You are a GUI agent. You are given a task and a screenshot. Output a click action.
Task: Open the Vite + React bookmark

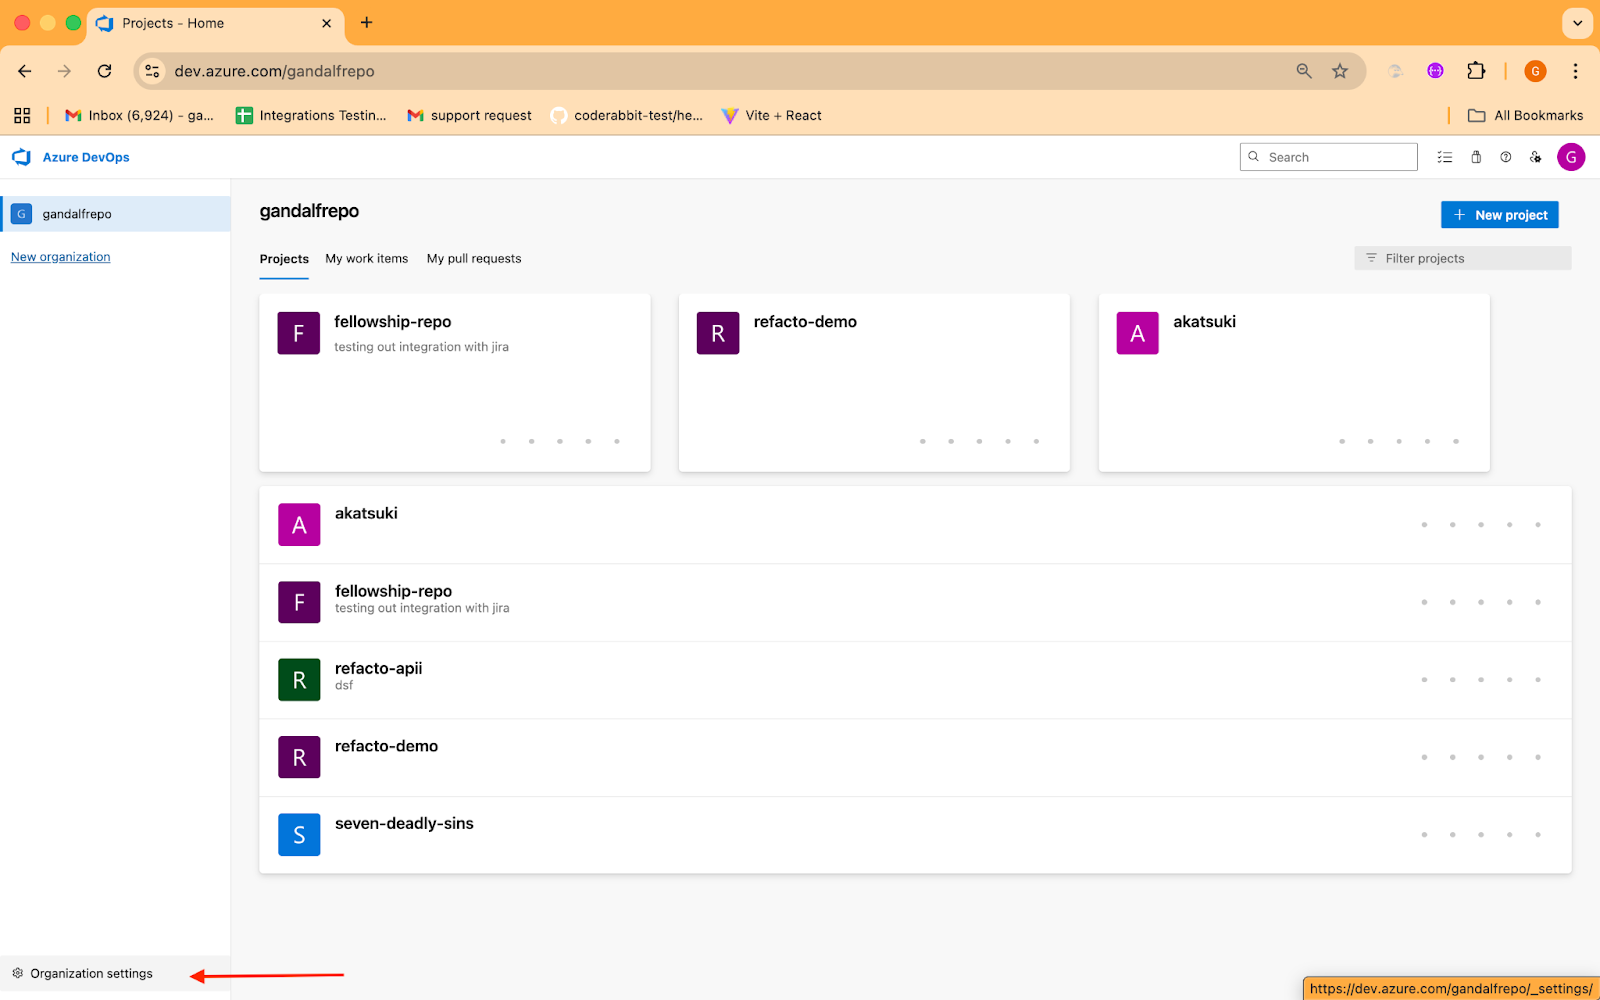772,115
